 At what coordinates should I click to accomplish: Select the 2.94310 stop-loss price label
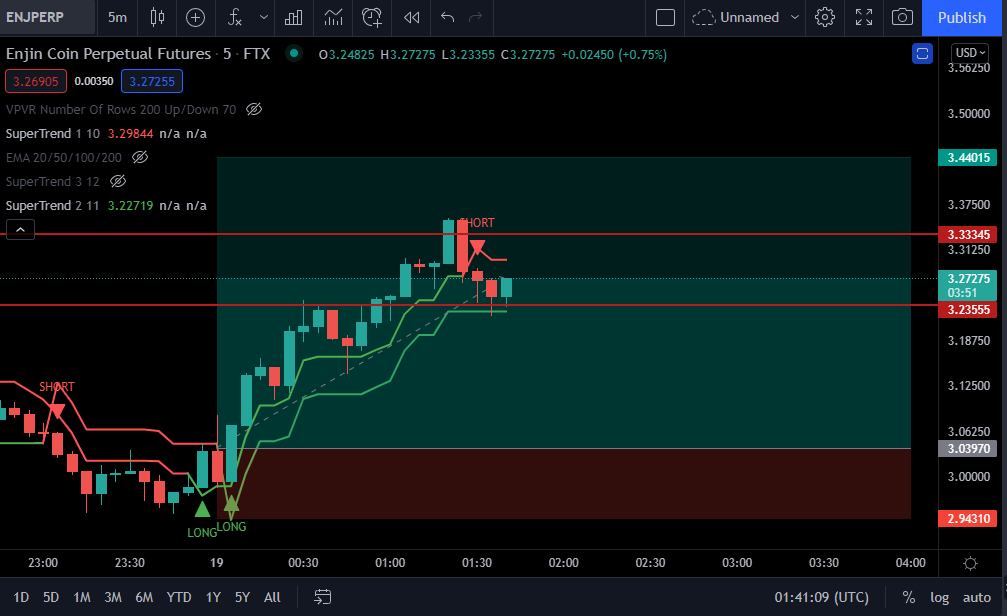pyautogui.click(x=968, y=518)
